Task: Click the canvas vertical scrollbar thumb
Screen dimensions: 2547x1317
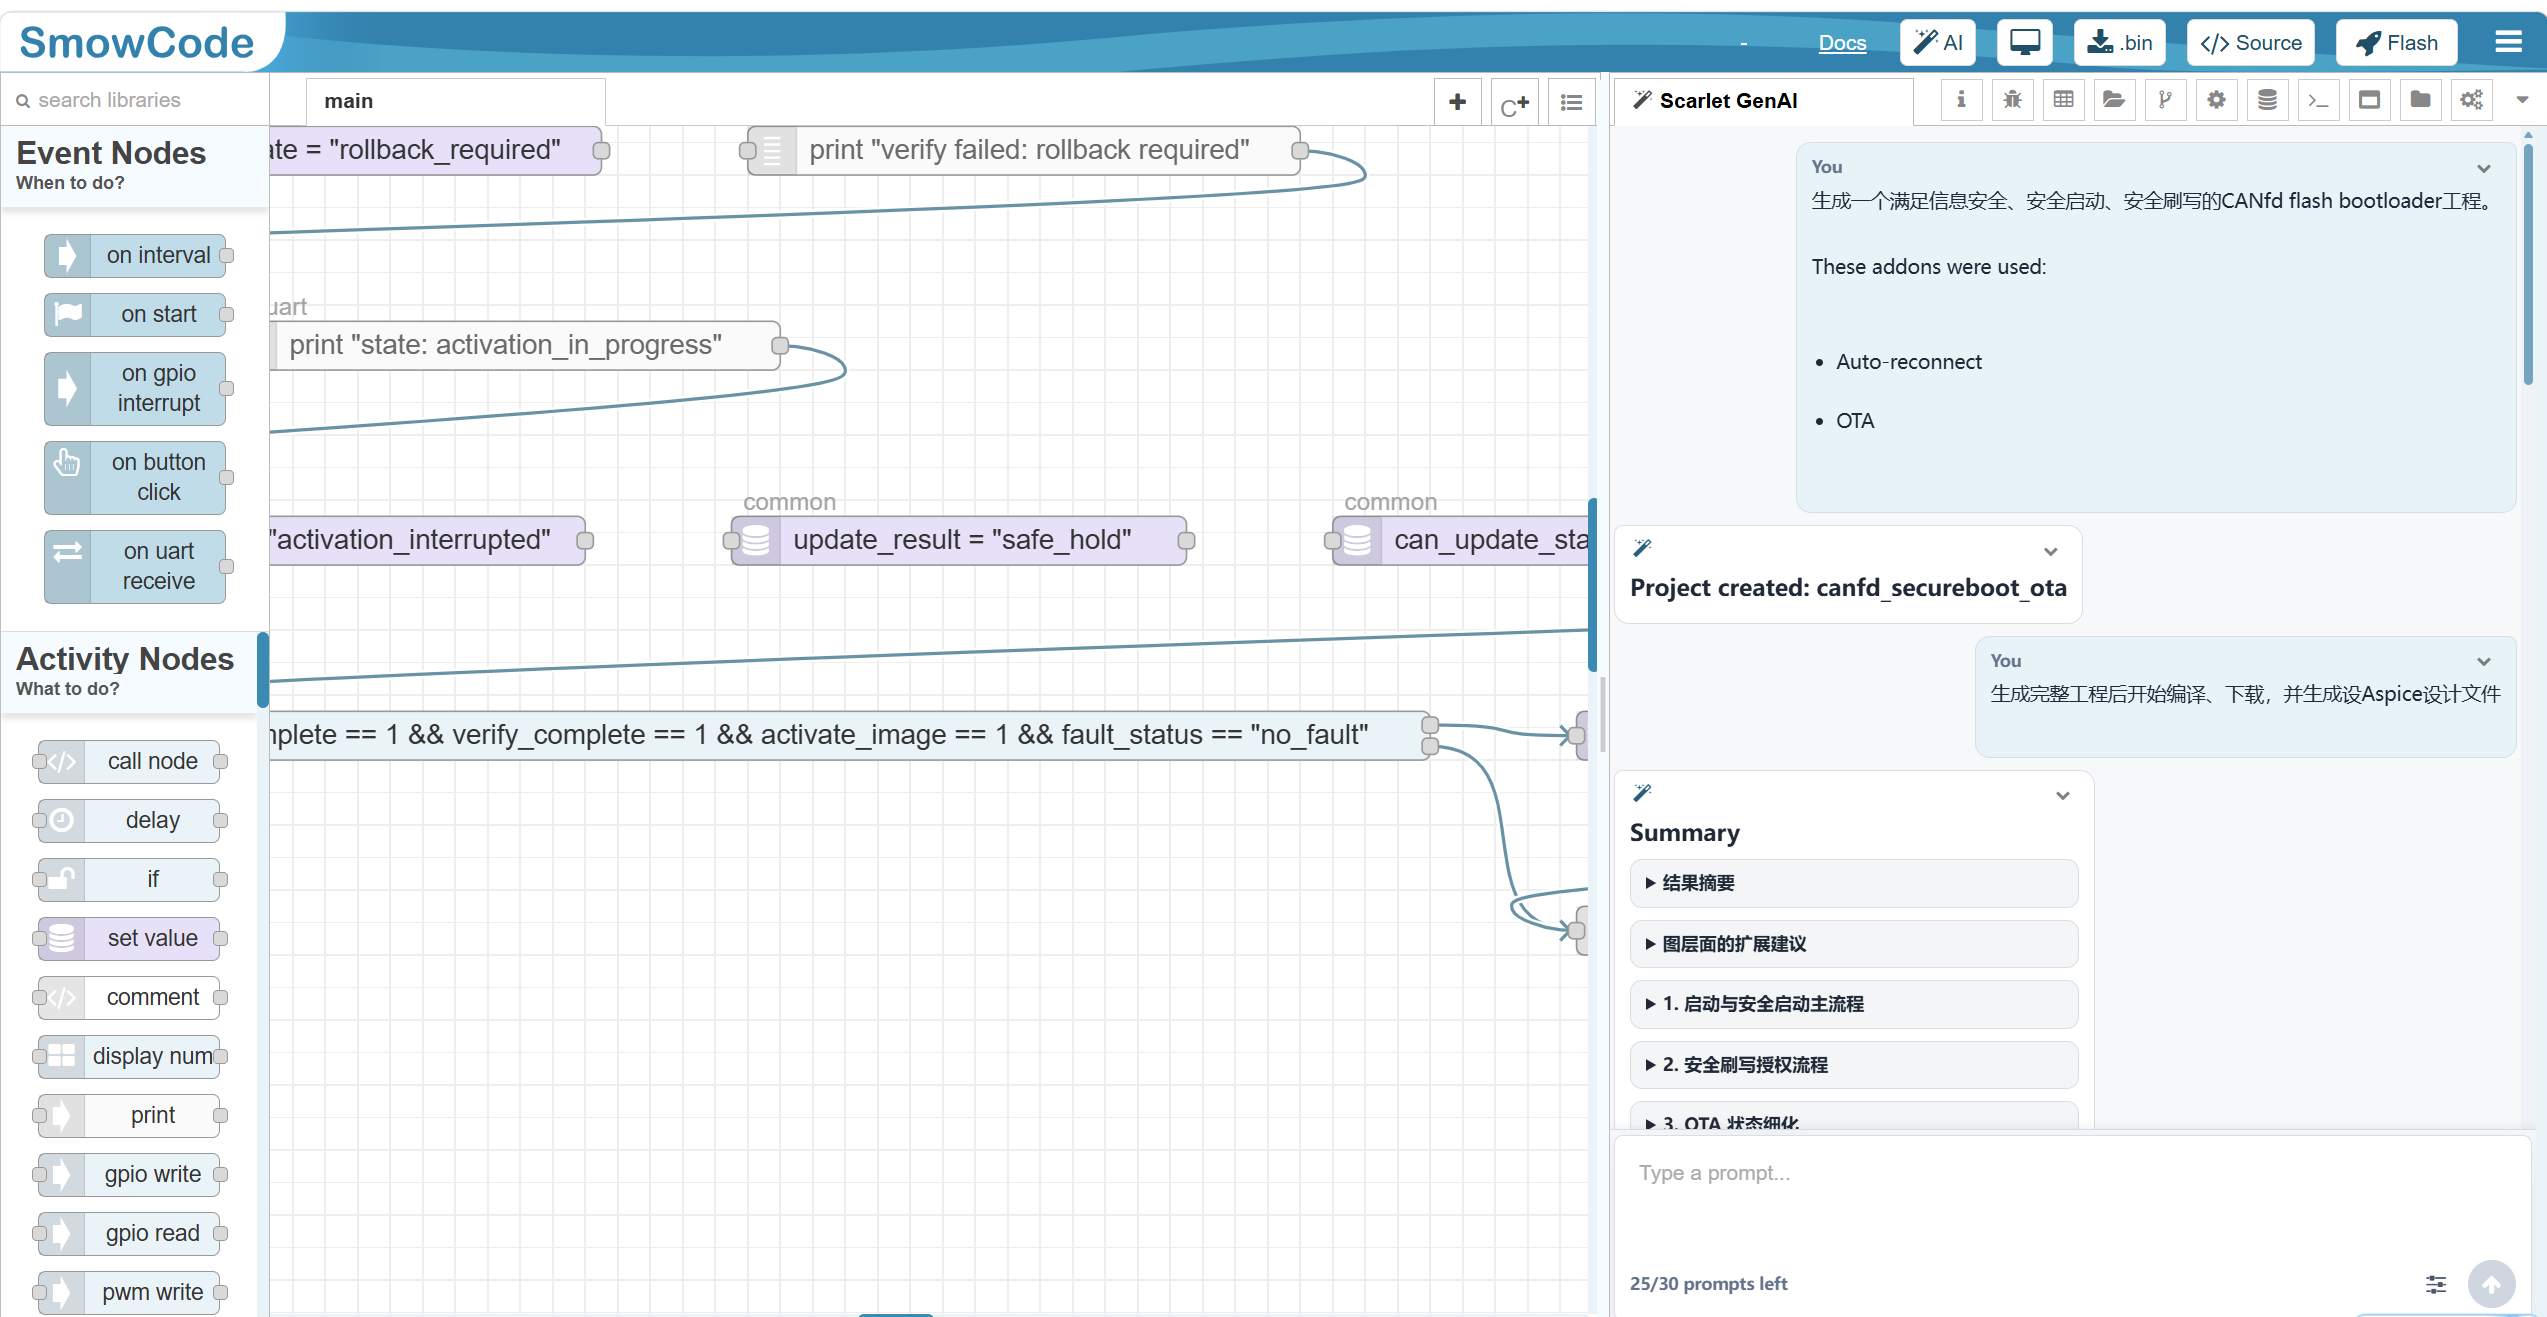Action: tap(1592, 585)
